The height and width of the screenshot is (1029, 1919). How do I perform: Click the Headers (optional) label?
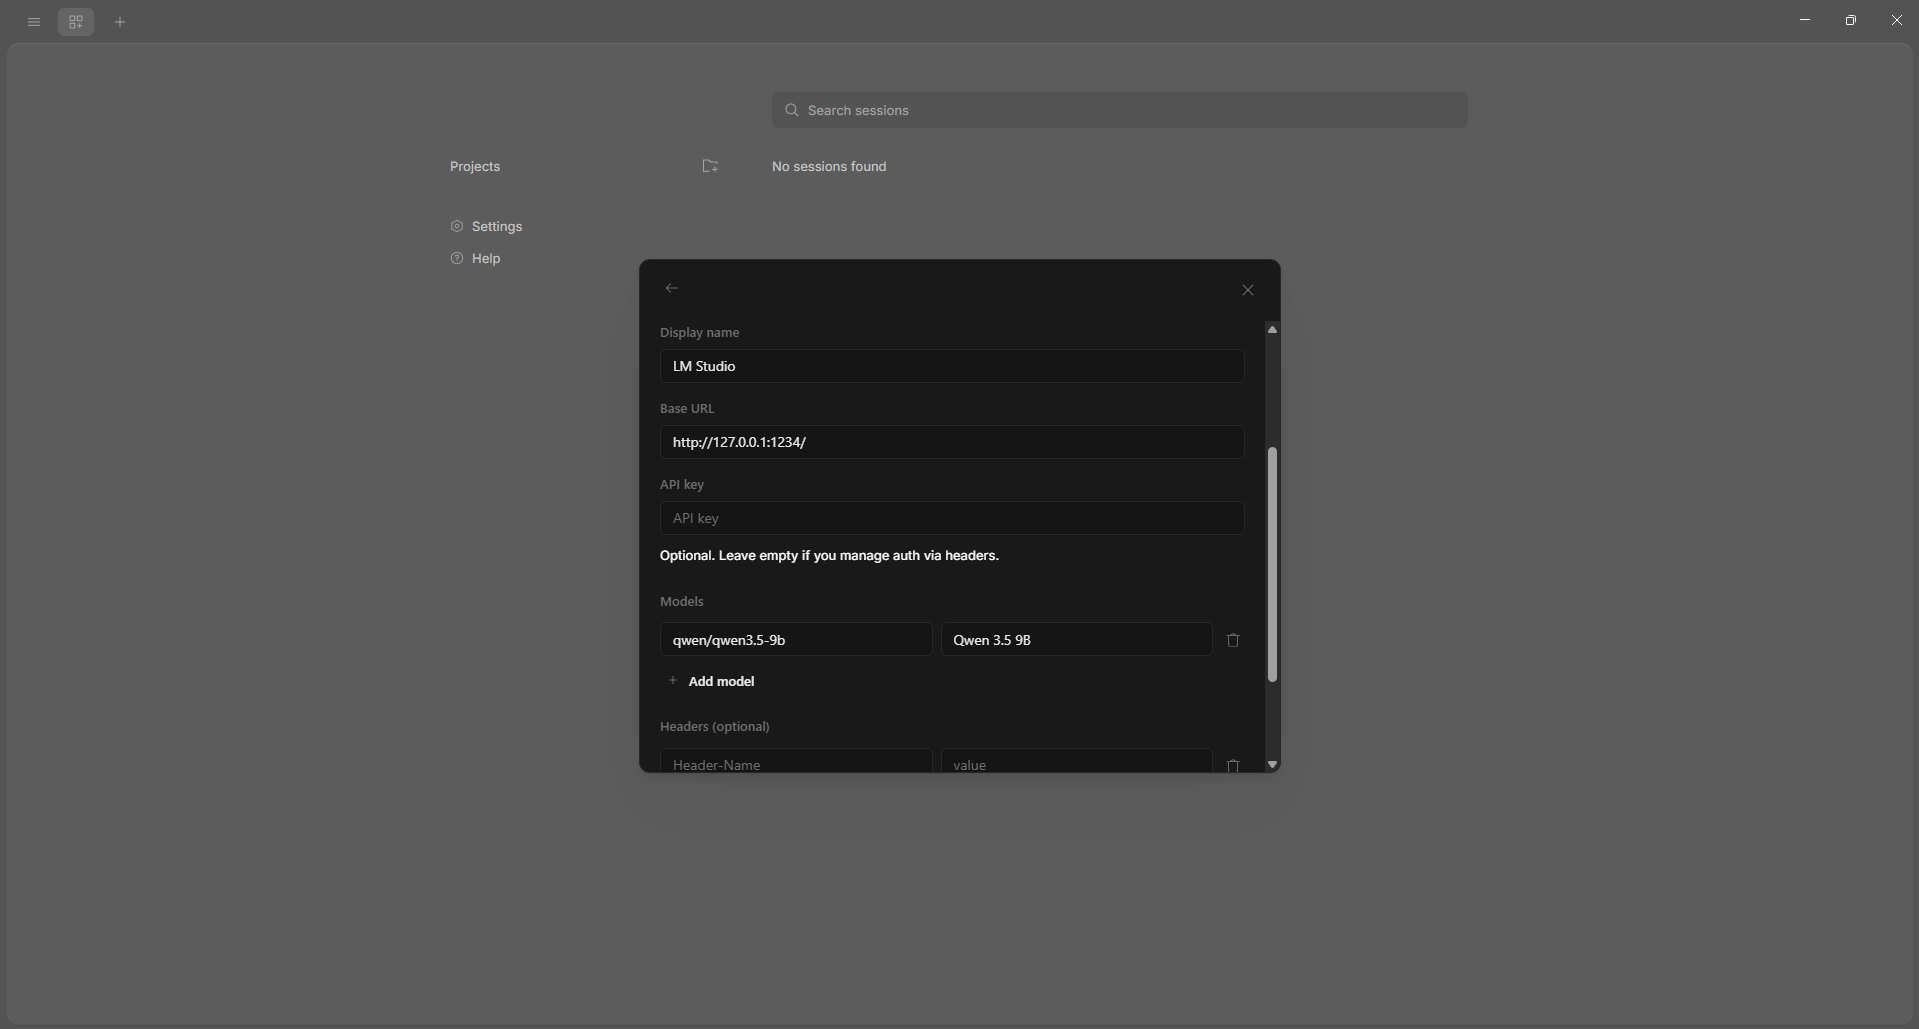pyautogui.click(x=715, y=726)
